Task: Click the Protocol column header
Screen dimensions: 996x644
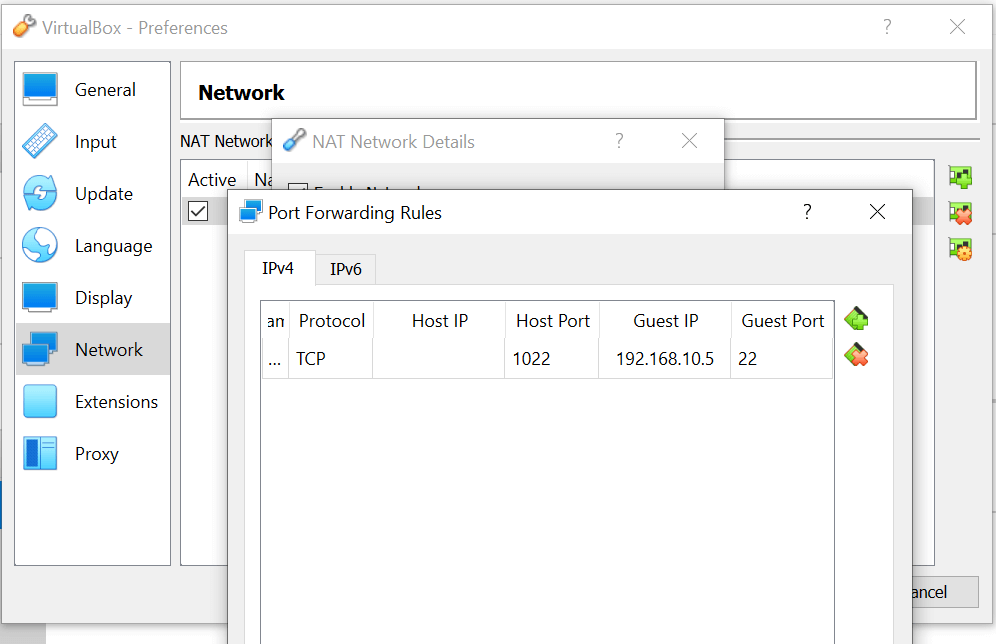Action: tap(331, 321)
